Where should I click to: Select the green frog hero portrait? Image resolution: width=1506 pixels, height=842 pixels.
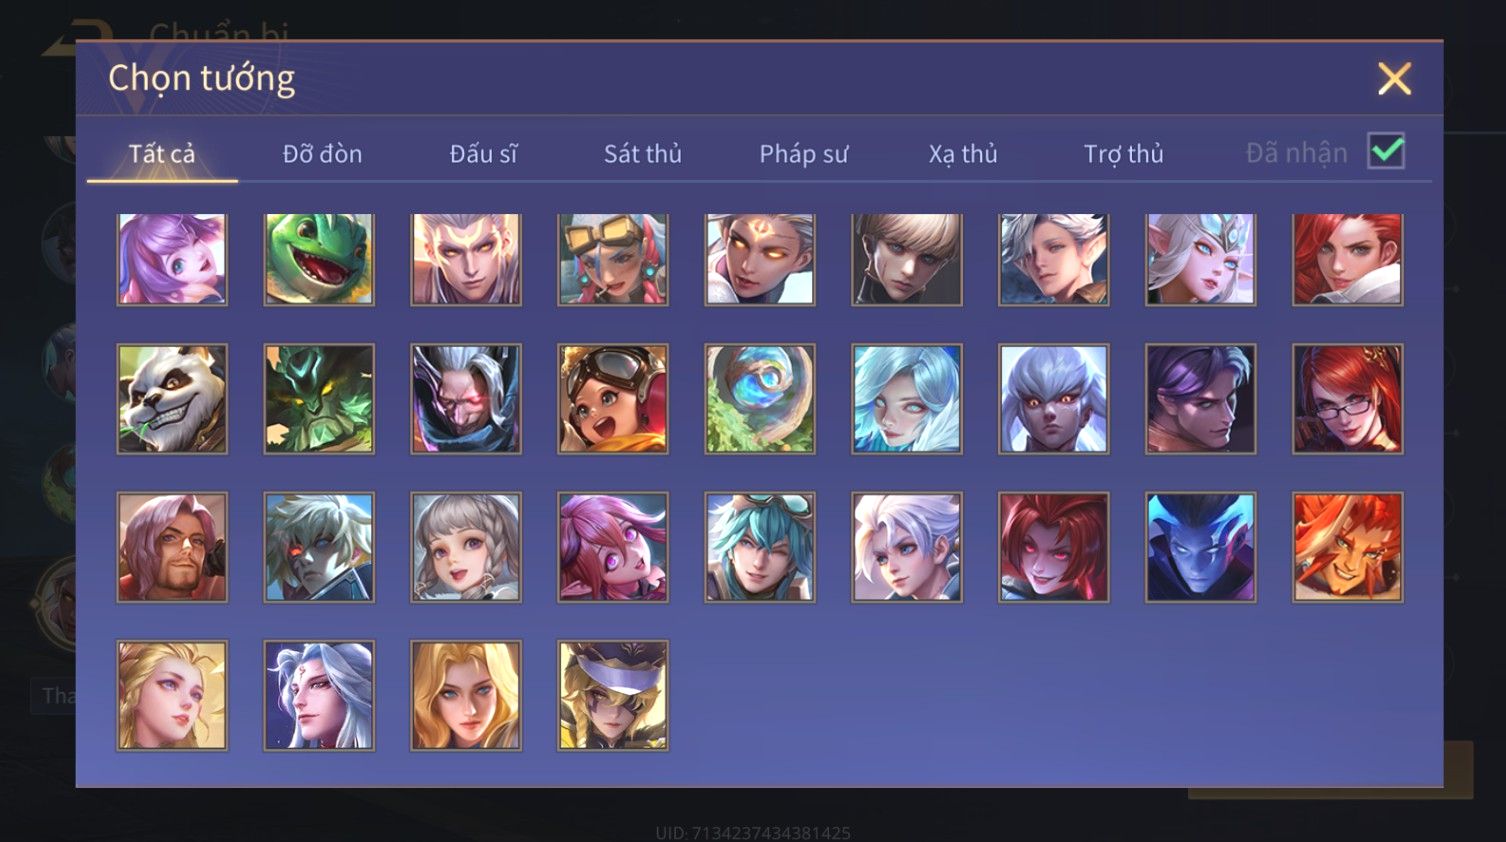coord(319,259)
